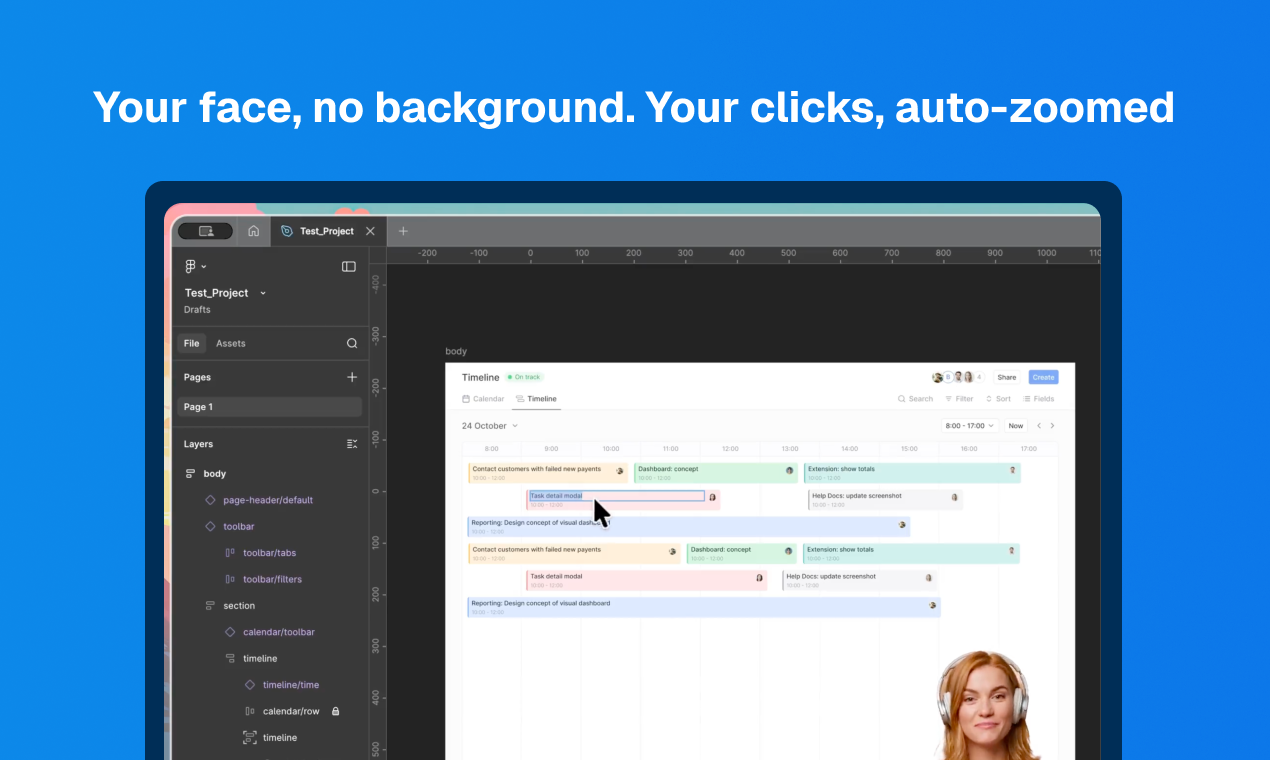Open the Filter option
The width and height of the screenshot is (1270, 760).
coord(959,399)
